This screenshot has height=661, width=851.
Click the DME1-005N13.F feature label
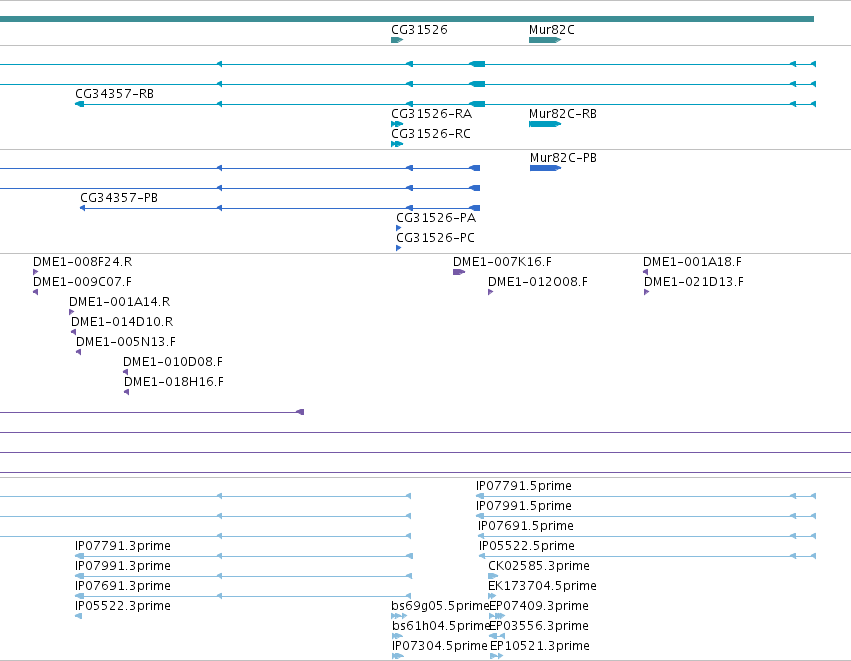click(126, 342)
